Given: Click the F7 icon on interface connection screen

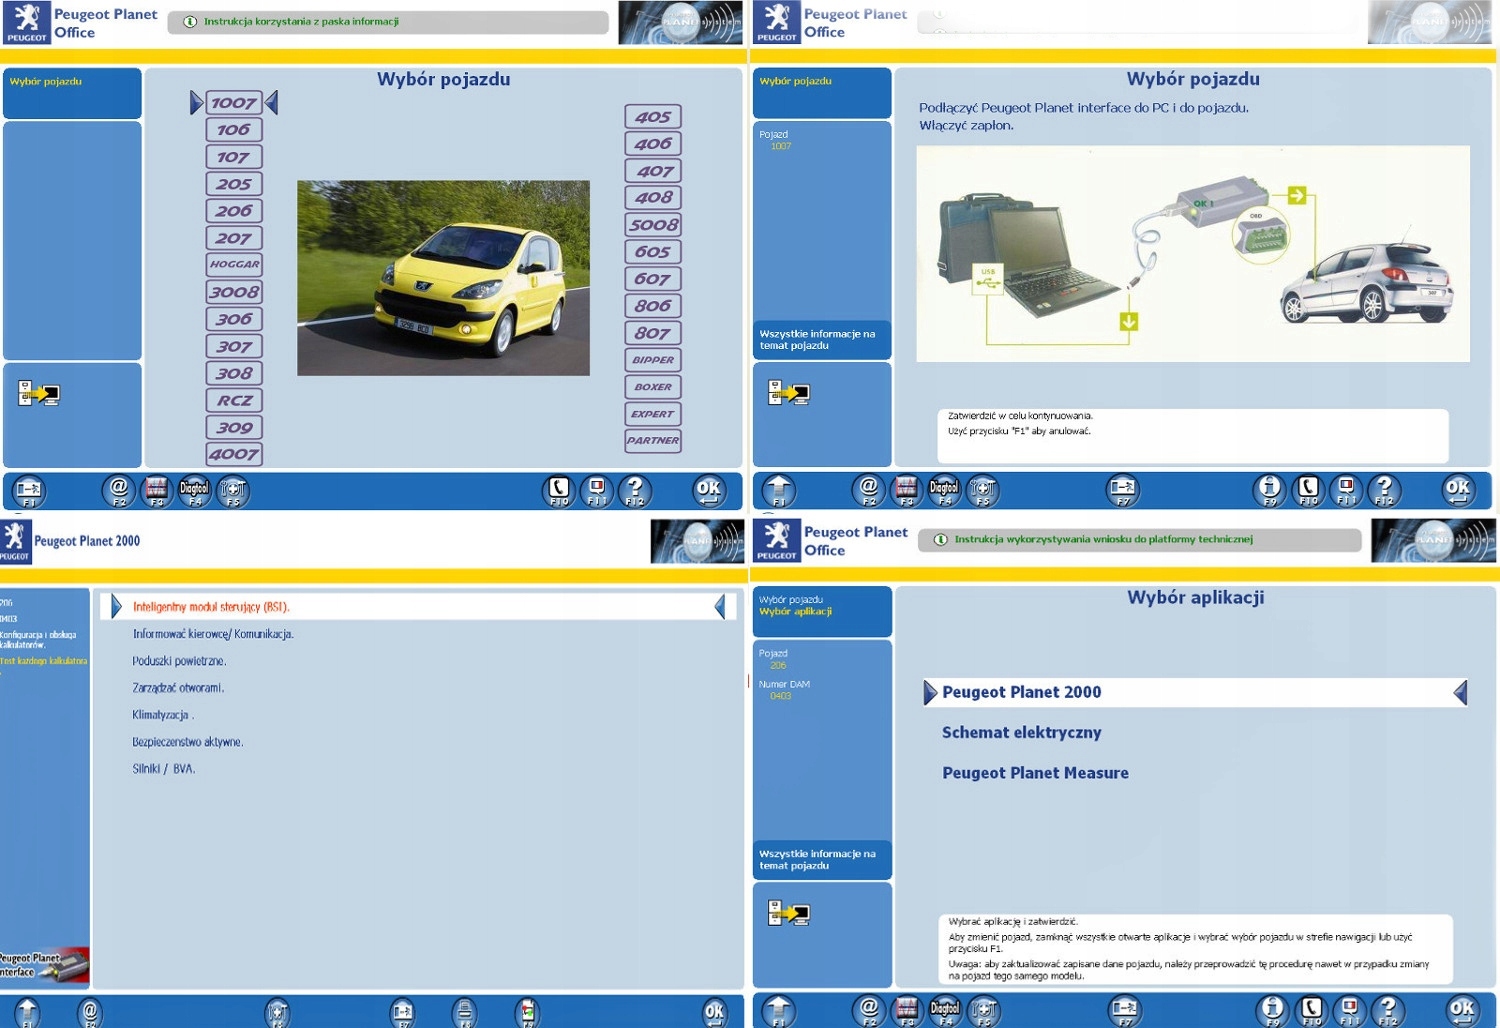Looking at the screenshot, I should pyautogui.click(x=1123, y=490).
